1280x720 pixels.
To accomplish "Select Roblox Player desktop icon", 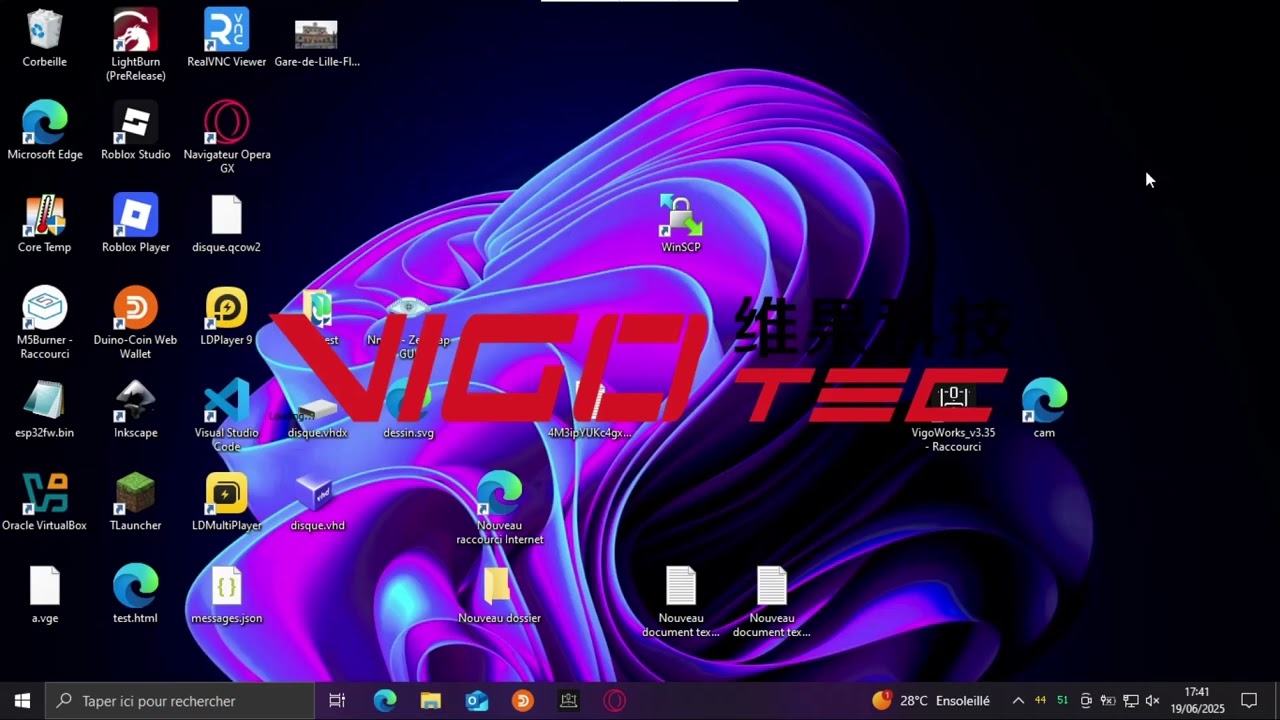I will pos(136,224).
